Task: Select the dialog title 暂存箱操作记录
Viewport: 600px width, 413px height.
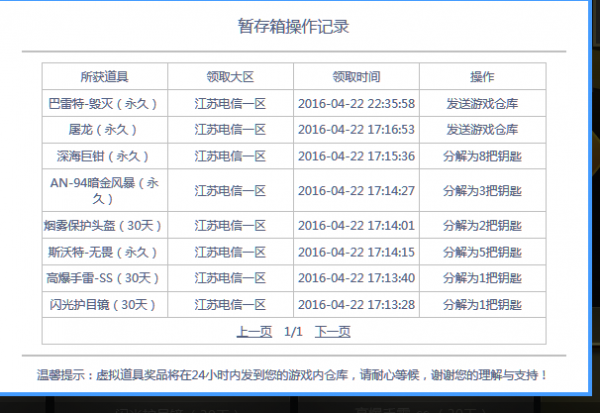Action: point(293,26)
